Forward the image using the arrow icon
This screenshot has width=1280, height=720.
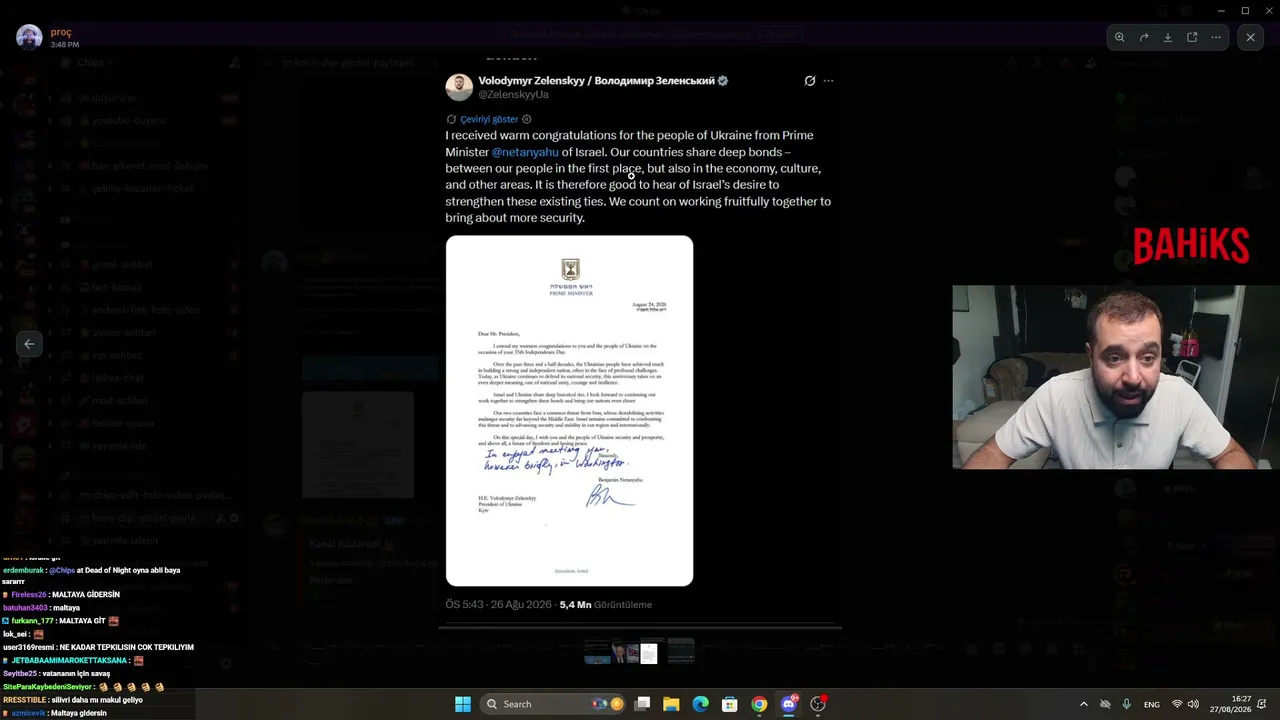pos(1144,37)
